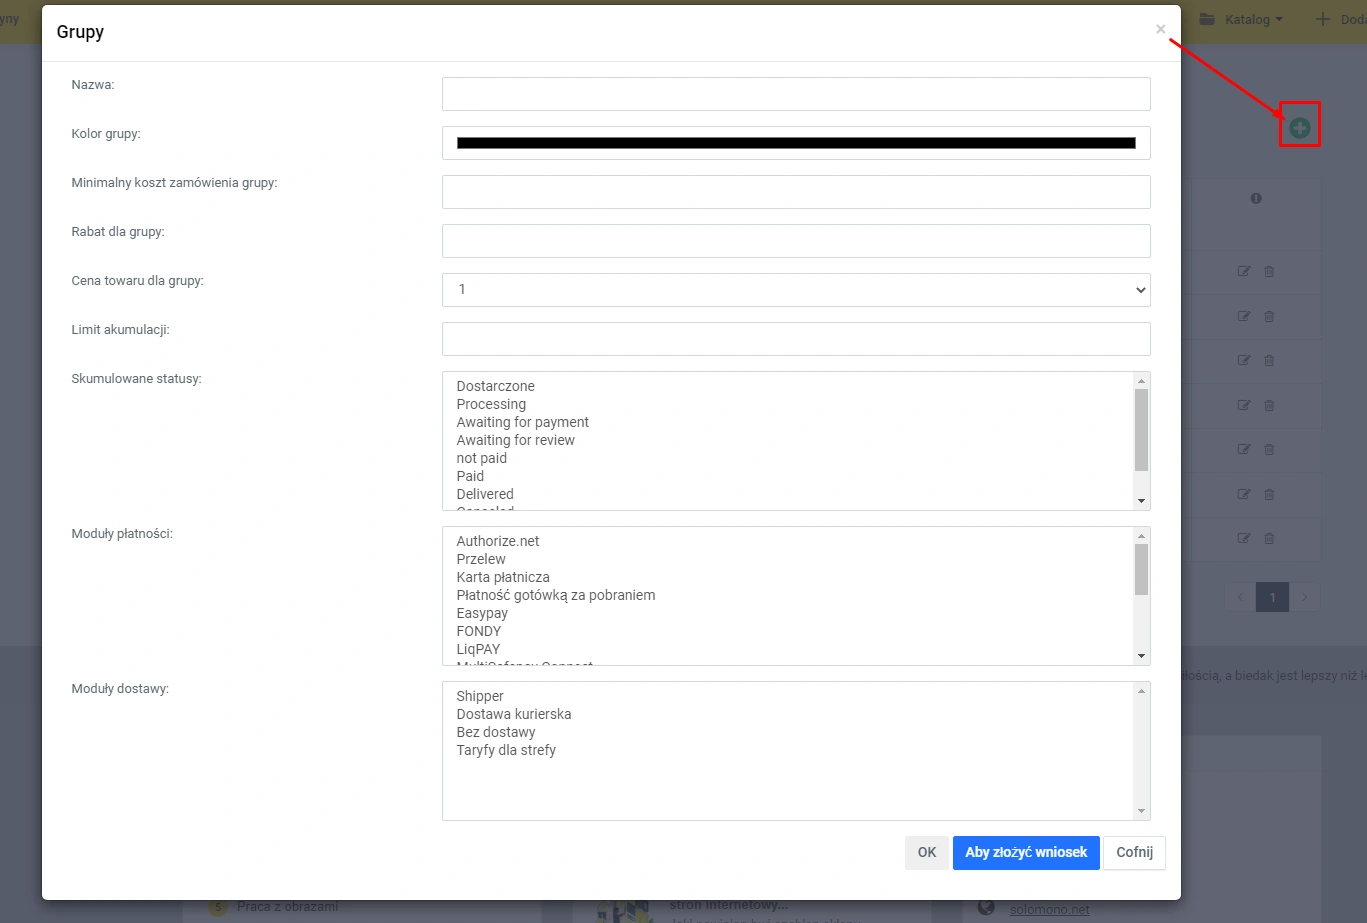1367x923 pixels.
Task: Click the Rabat dla grupy input field
Action: [795, 241]
